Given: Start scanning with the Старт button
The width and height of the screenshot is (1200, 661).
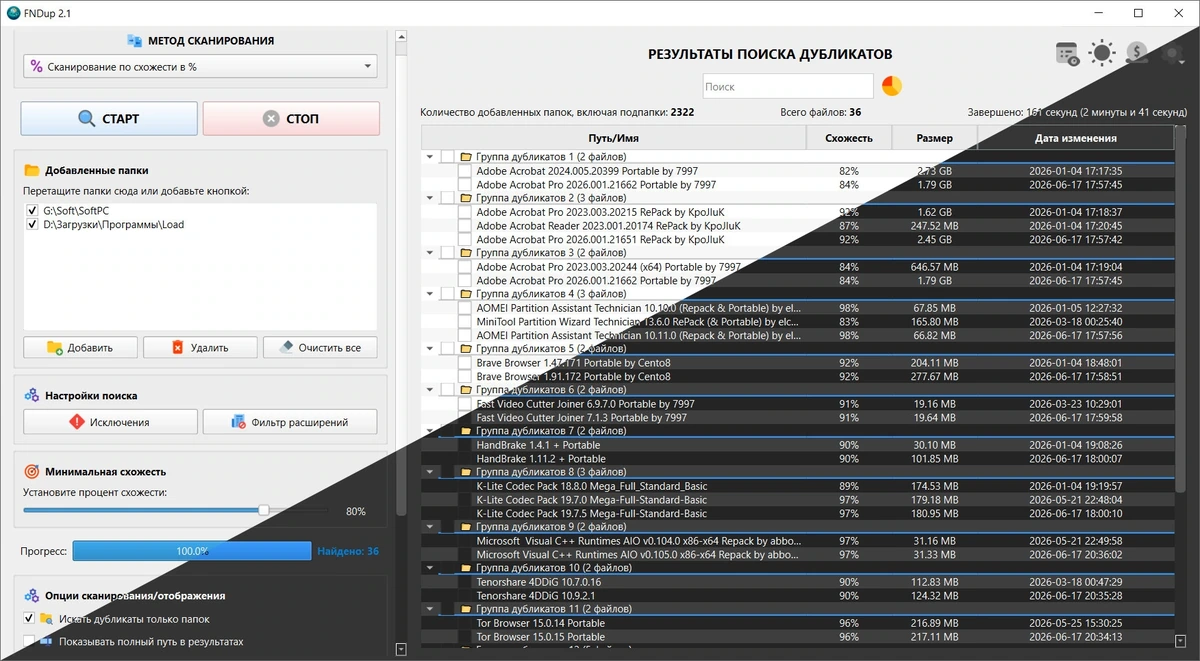Looking at the screenshot, I should [109, 118].
